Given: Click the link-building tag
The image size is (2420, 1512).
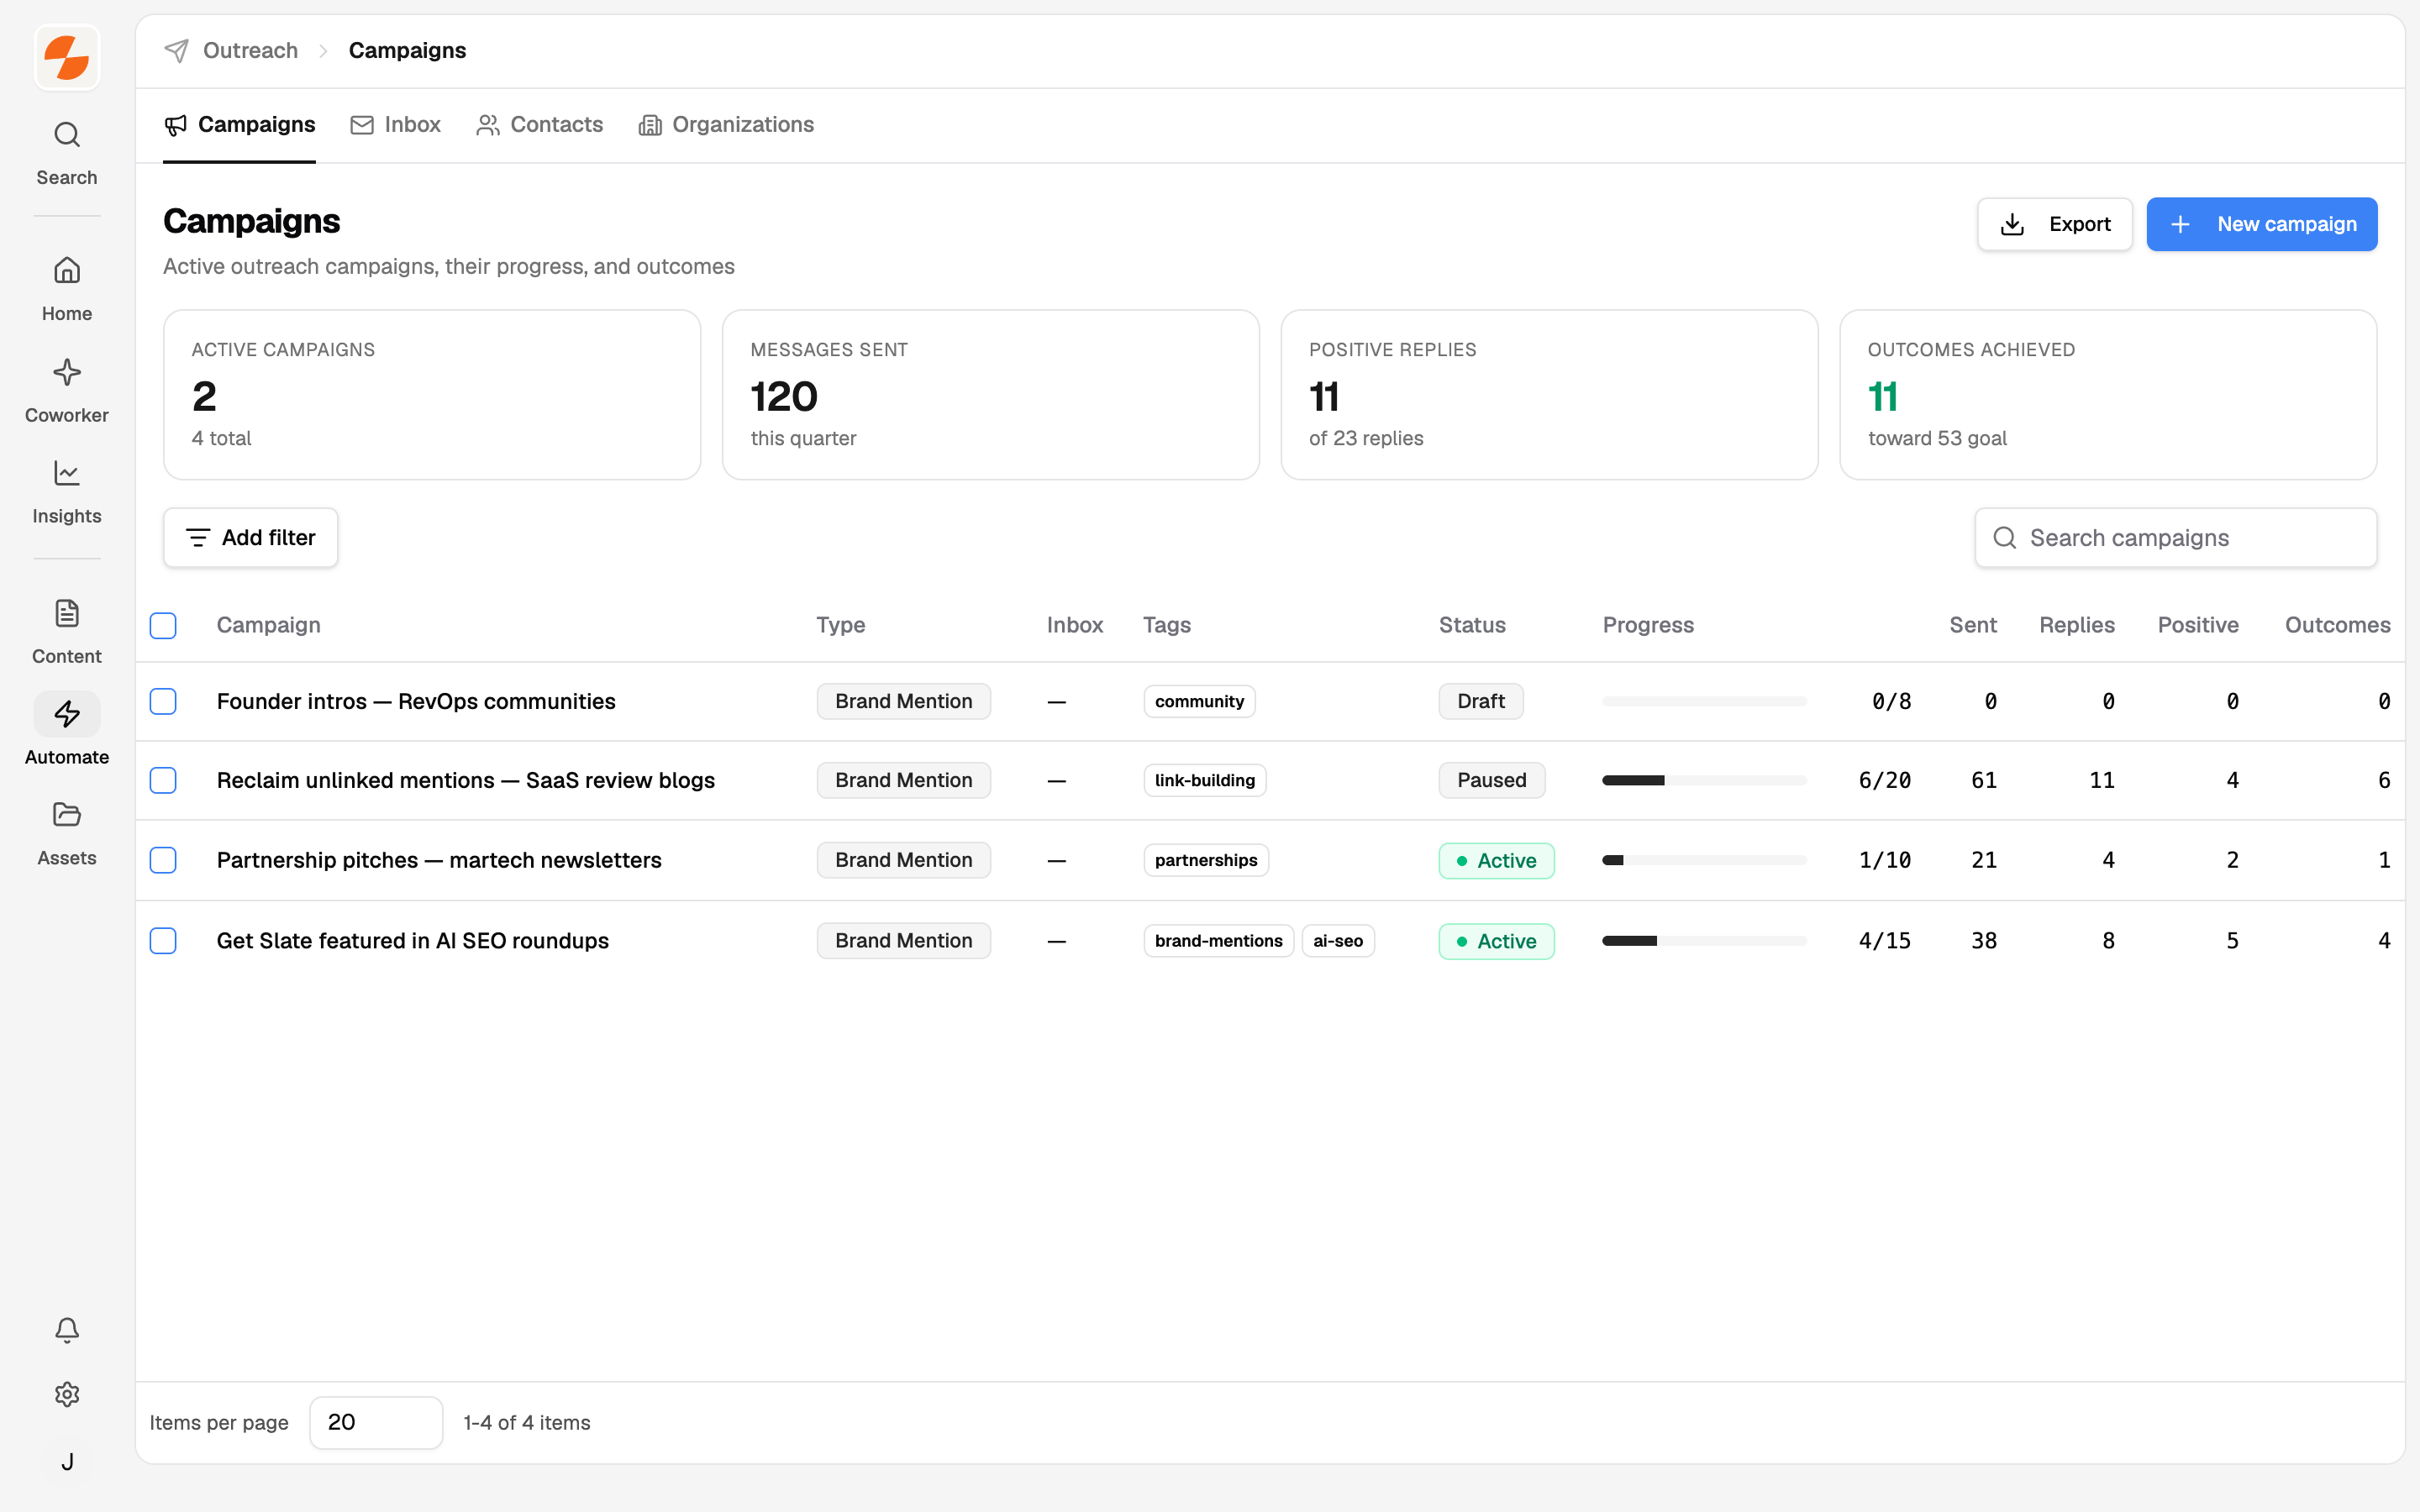Looking at the screenshot, I should (1205, 780).
